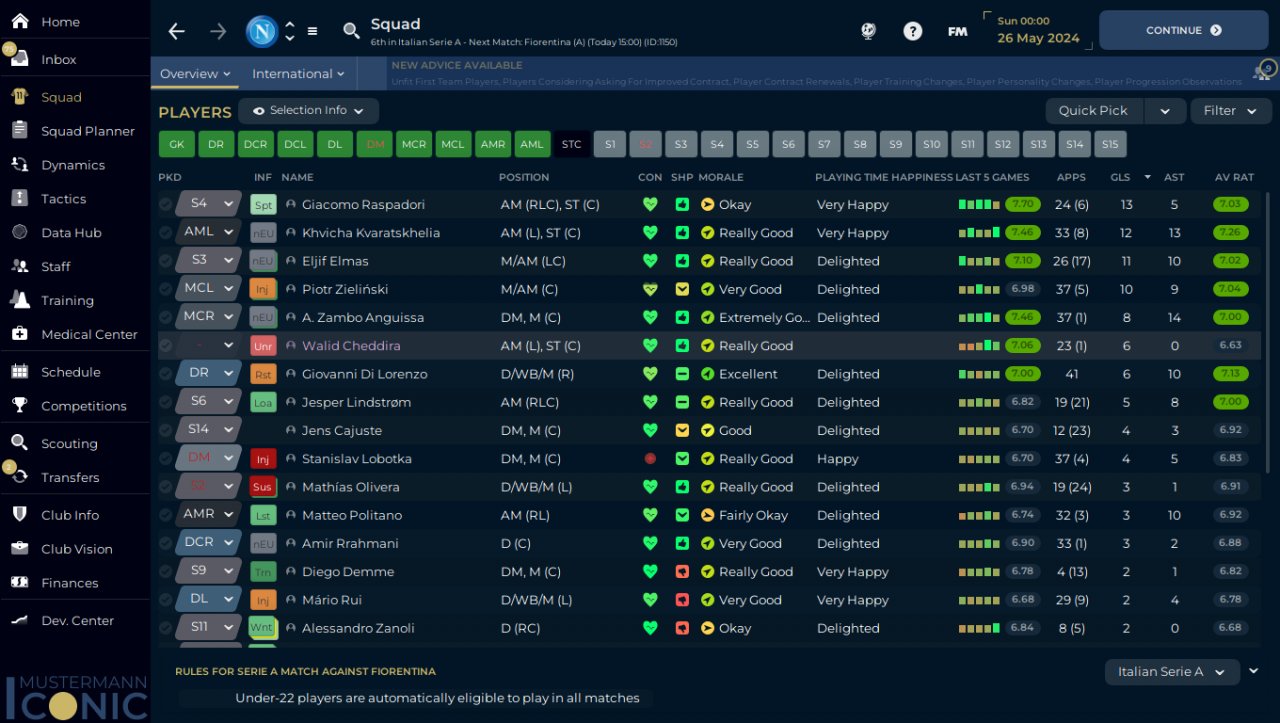Click the Quick Pick button
Screen dimensions: 1280x723
point(1093,111)
